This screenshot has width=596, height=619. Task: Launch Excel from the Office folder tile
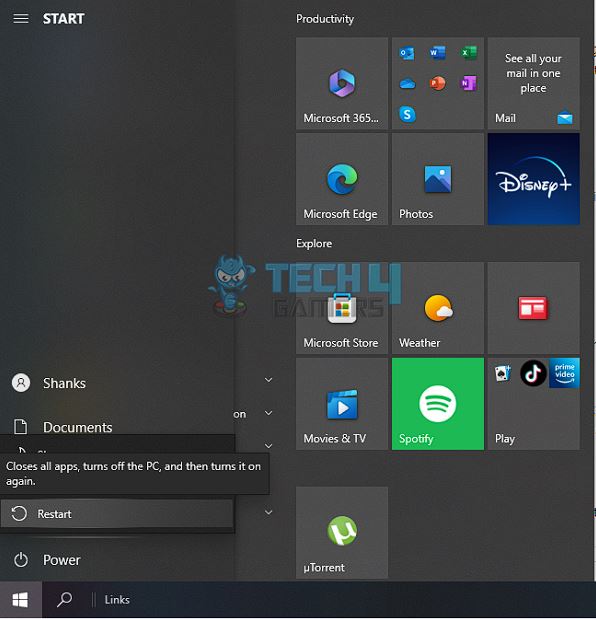(x=469, y=53)
